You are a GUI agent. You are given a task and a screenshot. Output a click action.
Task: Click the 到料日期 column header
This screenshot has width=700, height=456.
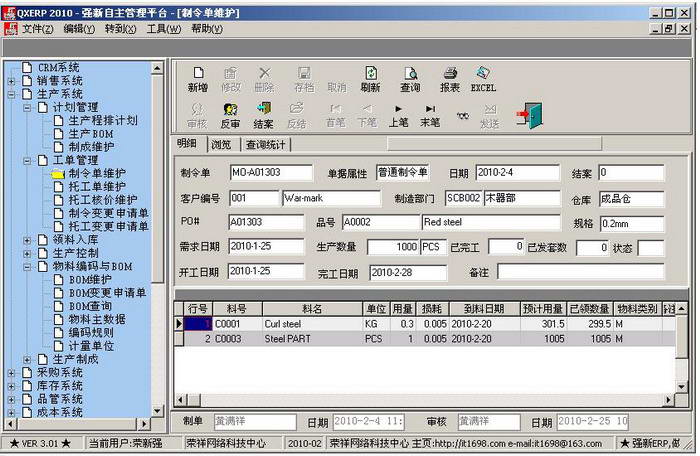click(x=484, y=309)
